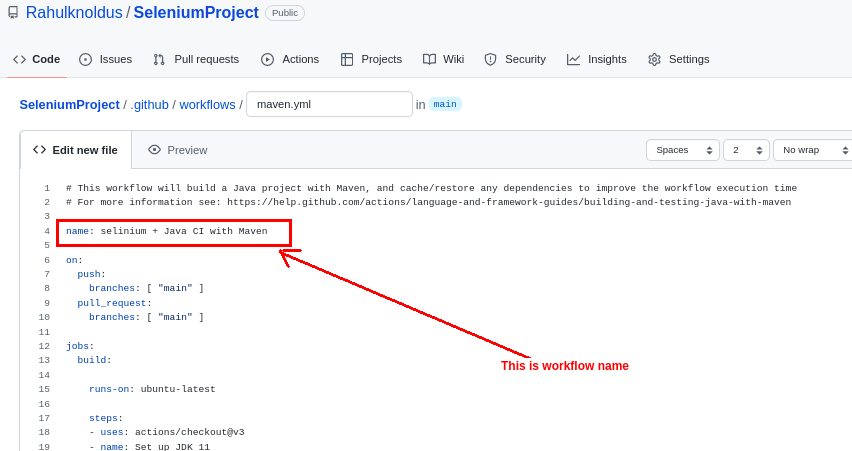The image size is (852, 451).
Task: Click 'Set up JDK 11' on line 19
Action: pyautogui.click(x=172, y=447)
